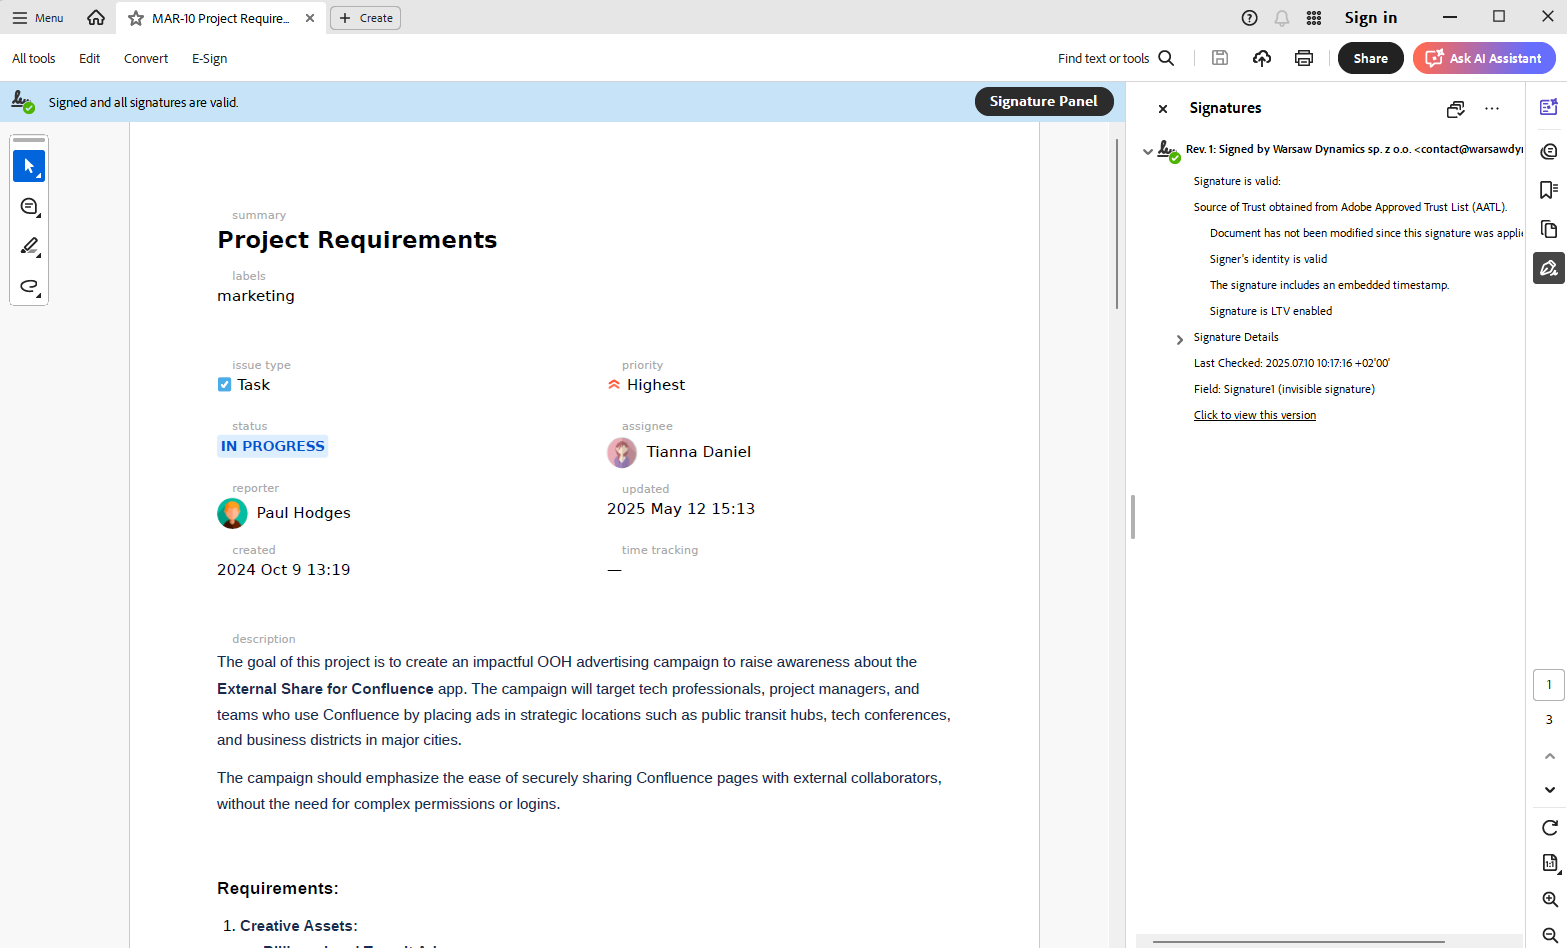Open the Comments rail icon
The width and height of the screenshot is (1567, 948).
click(x=1549, y=151)
